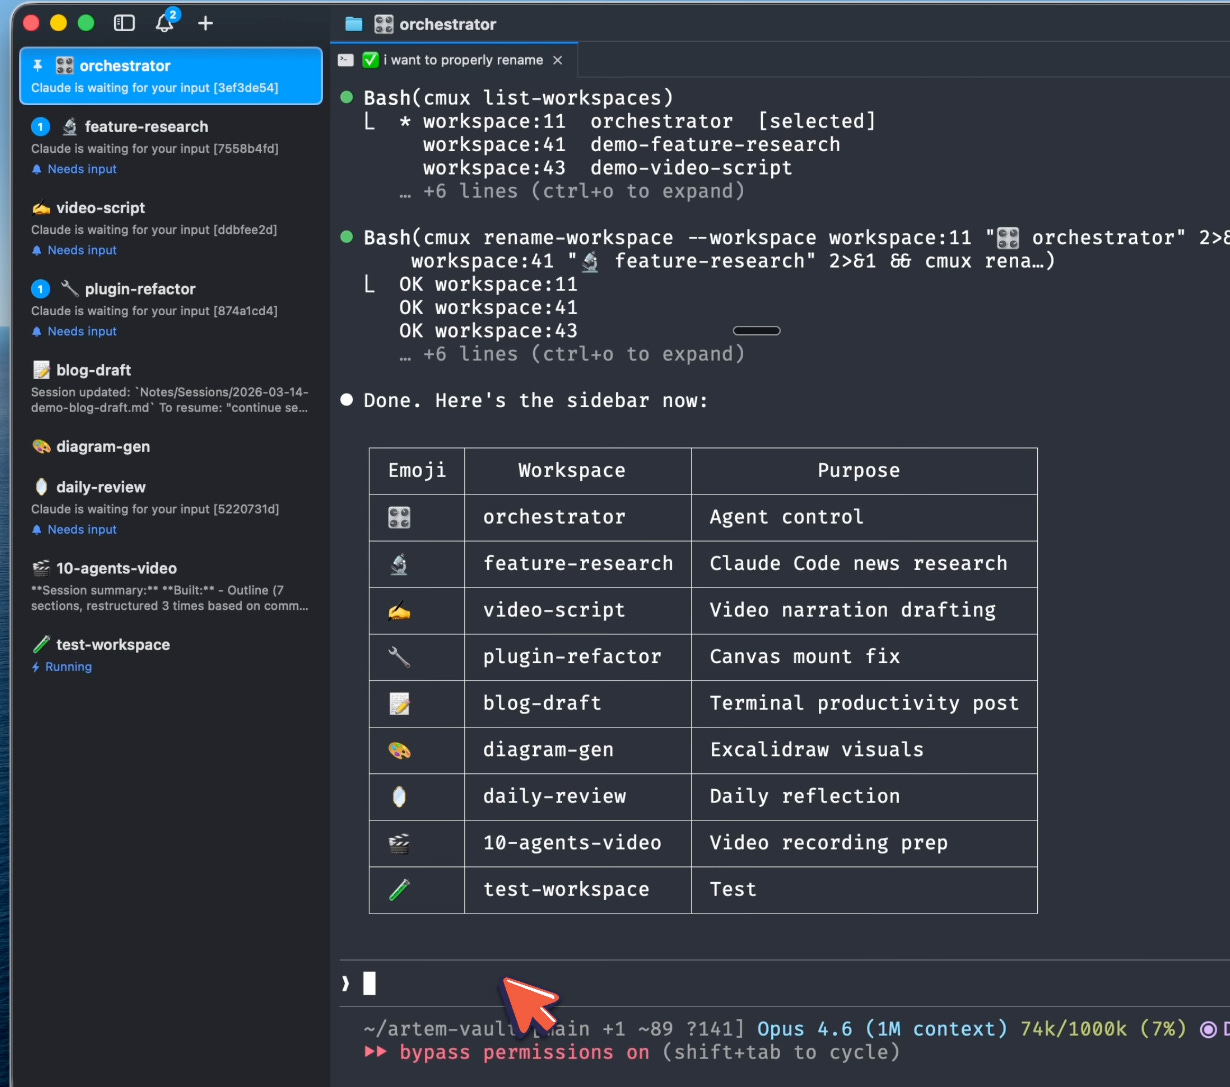Screen dimensions: 1230x1087
Task: Click the blue folder icon beside orchestrator title
Action: 352,23
